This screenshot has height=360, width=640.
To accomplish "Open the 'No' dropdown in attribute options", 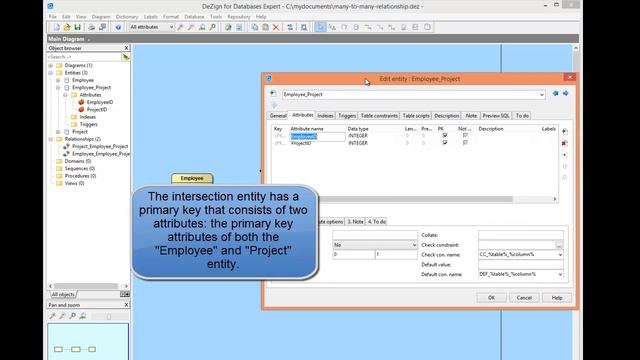I will click(x=414, y=245).
